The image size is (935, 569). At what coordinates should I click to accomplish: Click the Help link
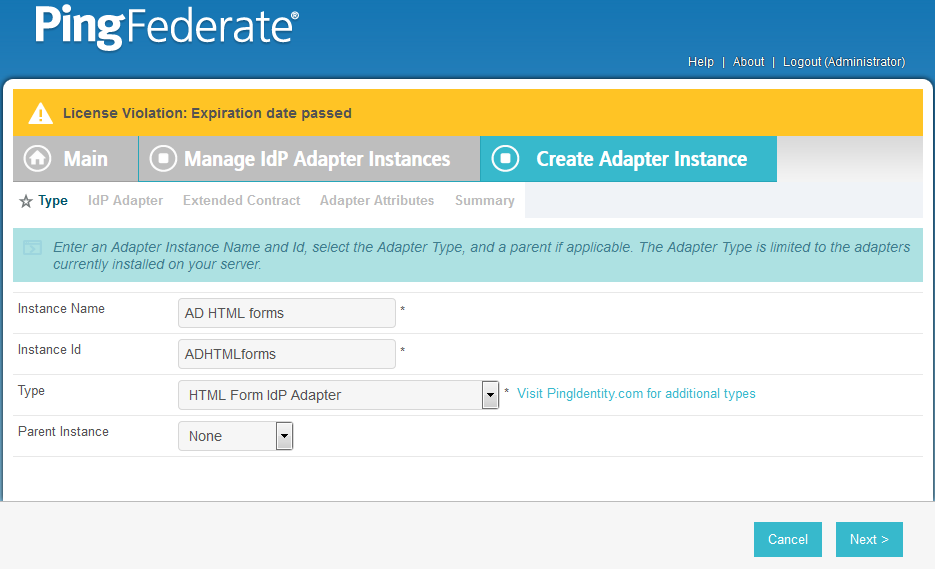(x=701, y=61)
